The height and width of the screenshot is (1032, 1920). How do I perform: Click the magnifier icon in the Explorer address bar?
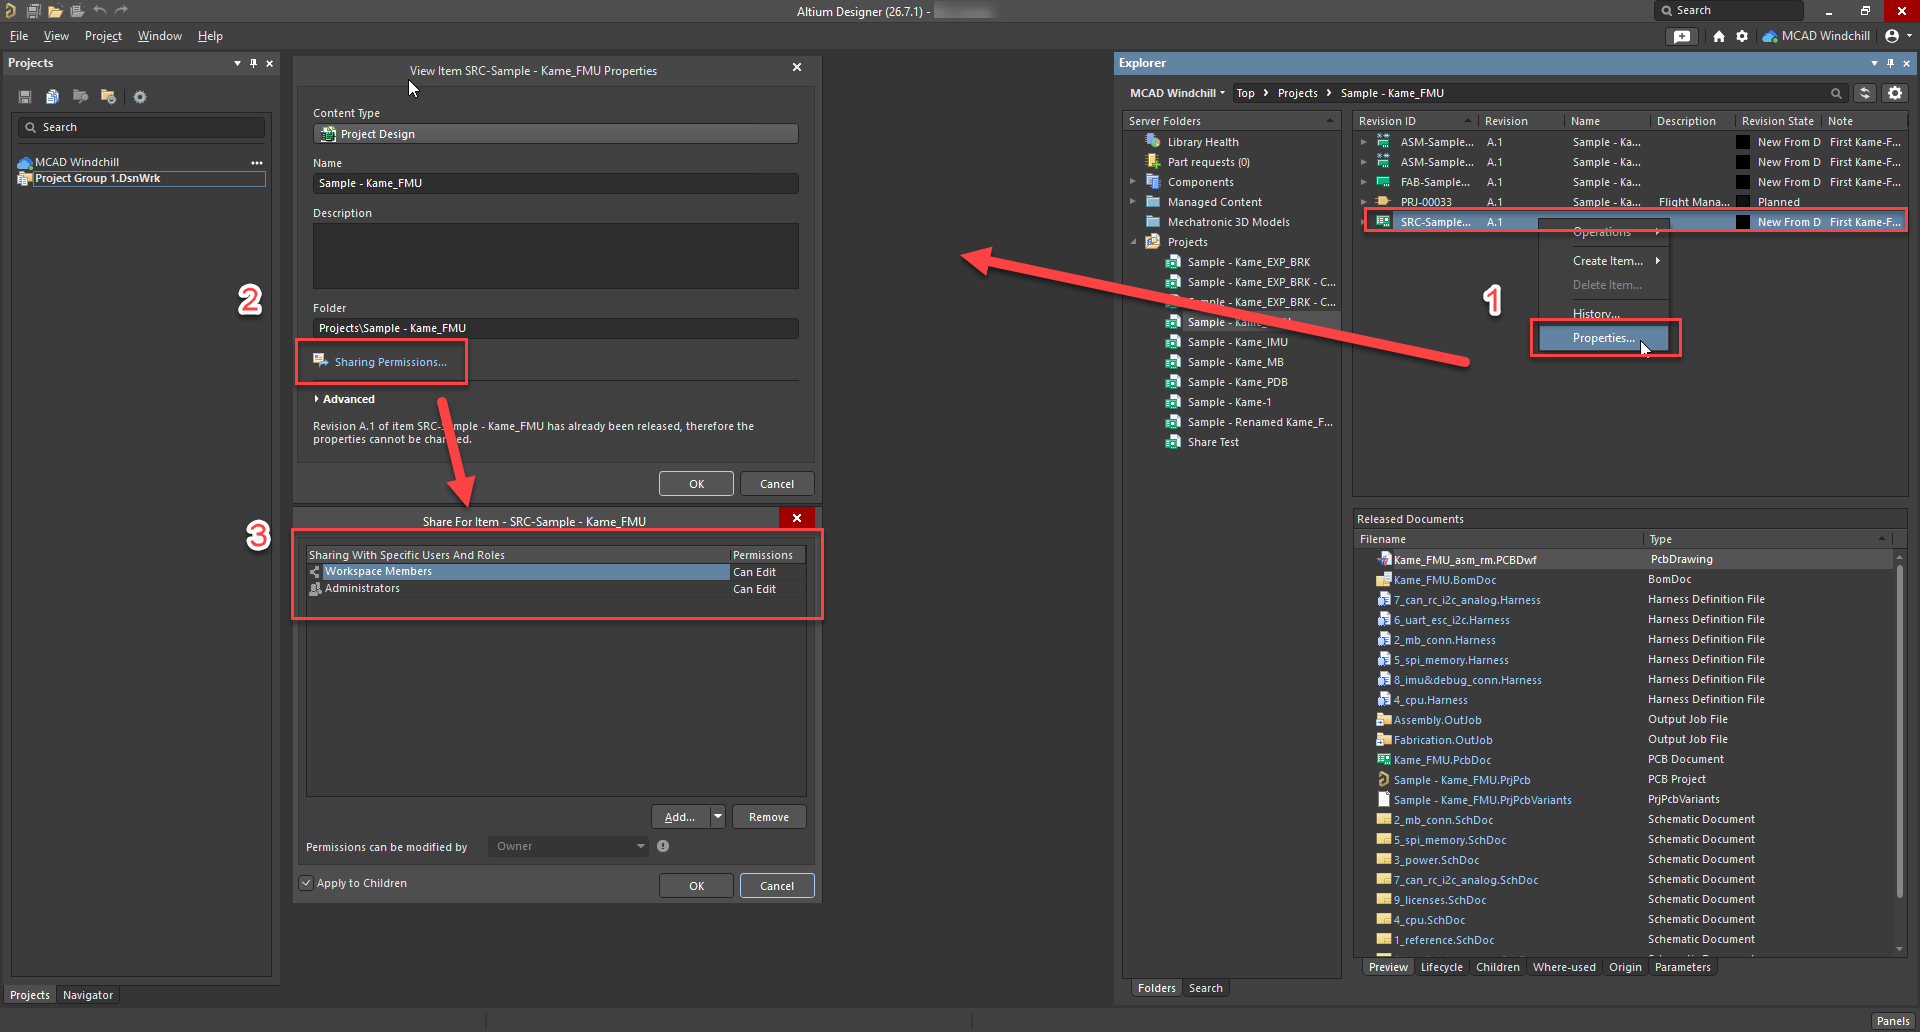(x=1836, y=93)
